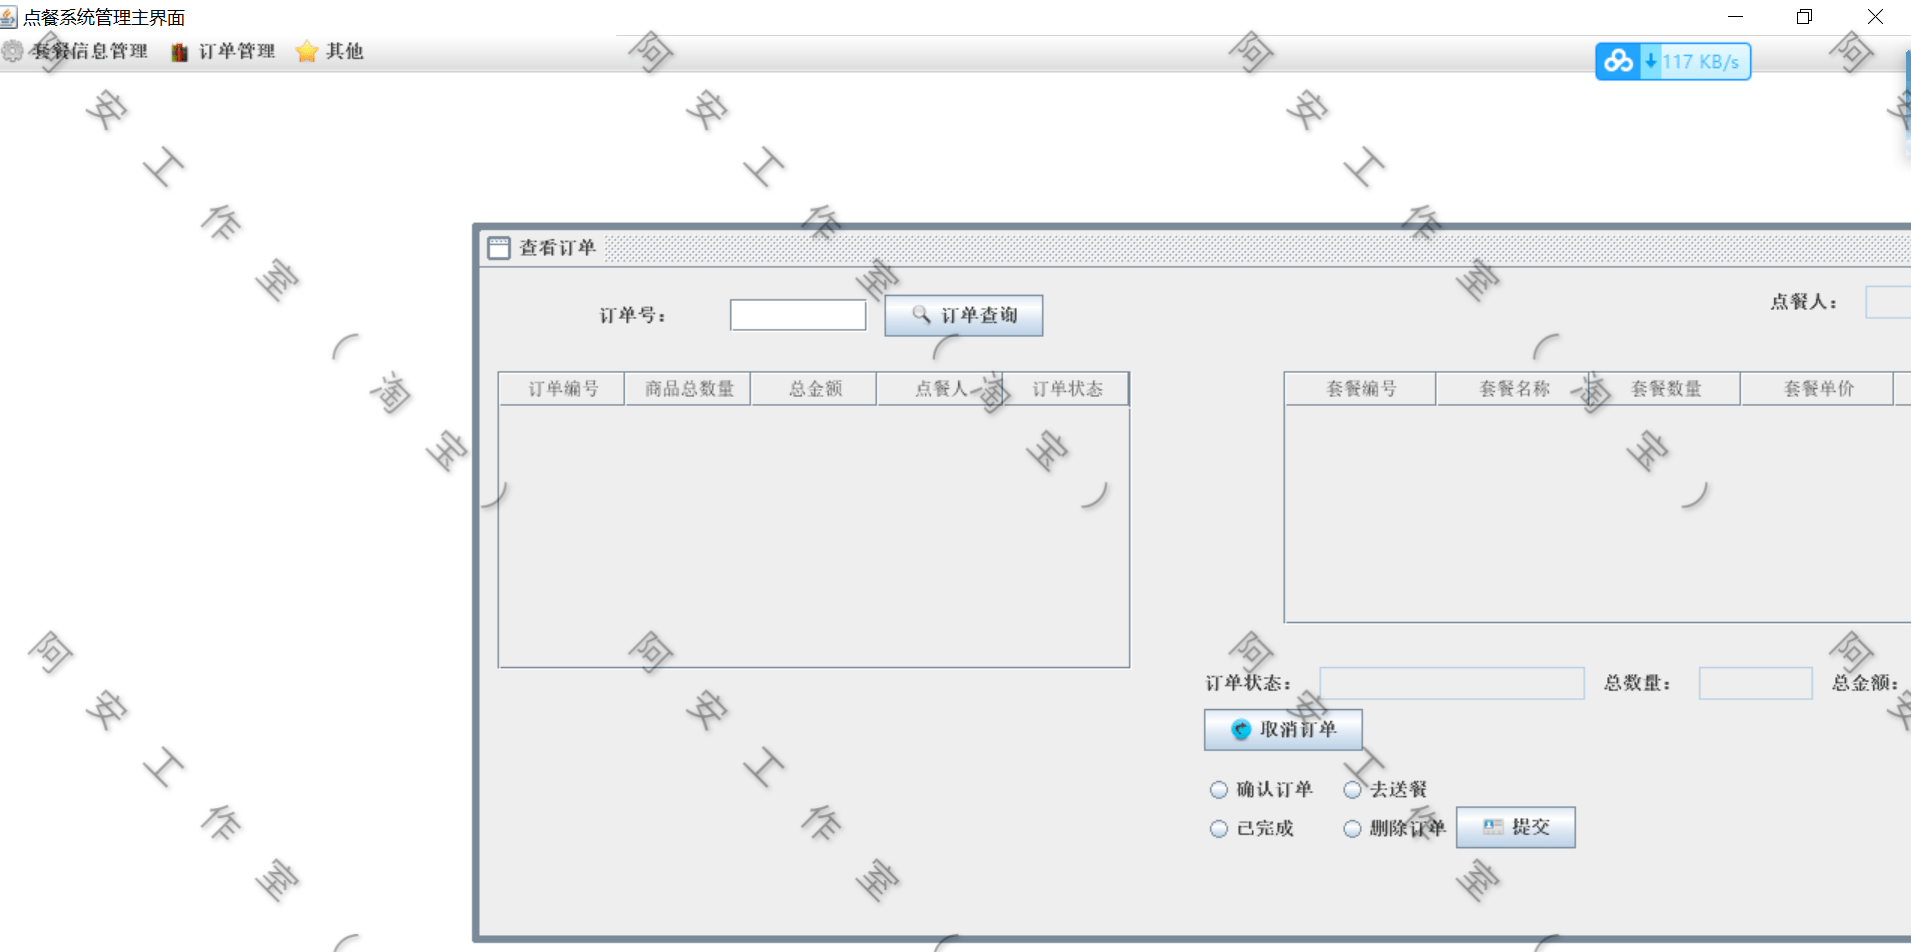This screenshot has width=1911, height=952.
Task: Click the icon on the 提交 button
Action: [1493, 827]
